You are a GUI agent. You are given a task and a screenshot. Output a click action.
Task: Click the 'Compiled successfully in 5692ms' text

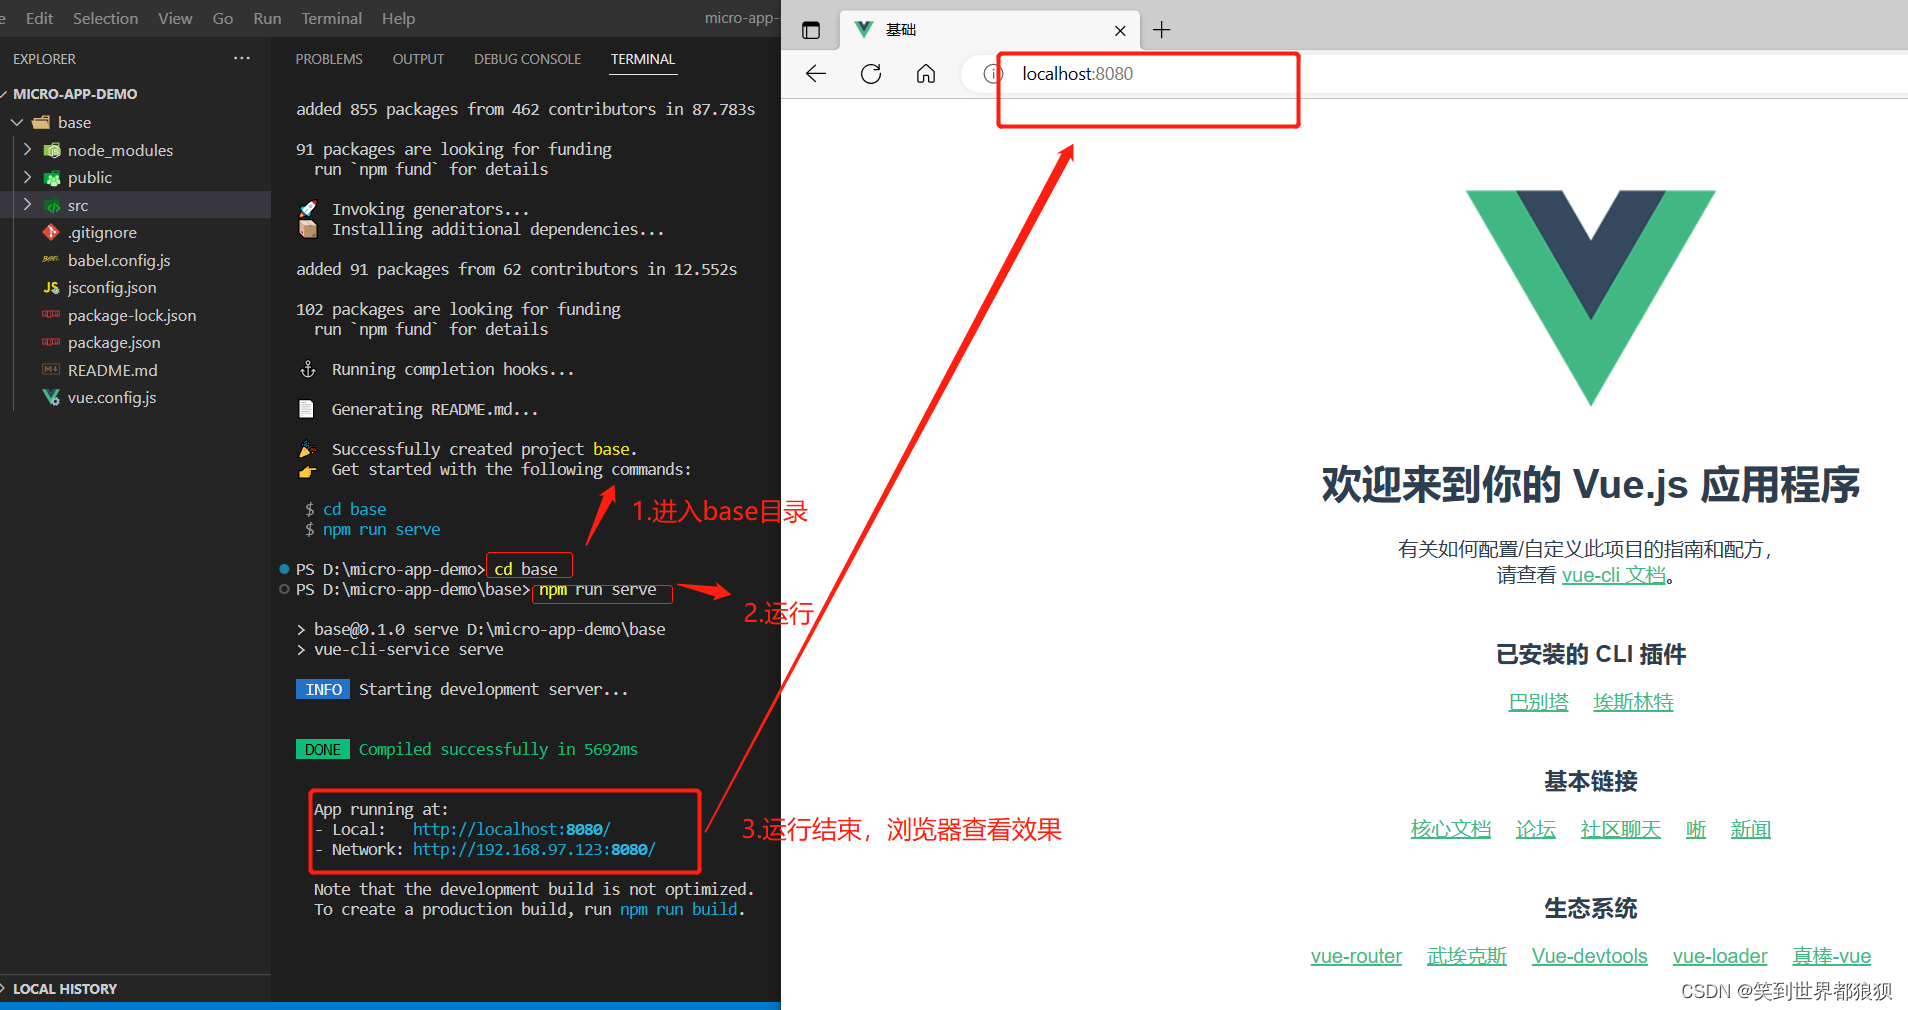[x=498, y=749]
